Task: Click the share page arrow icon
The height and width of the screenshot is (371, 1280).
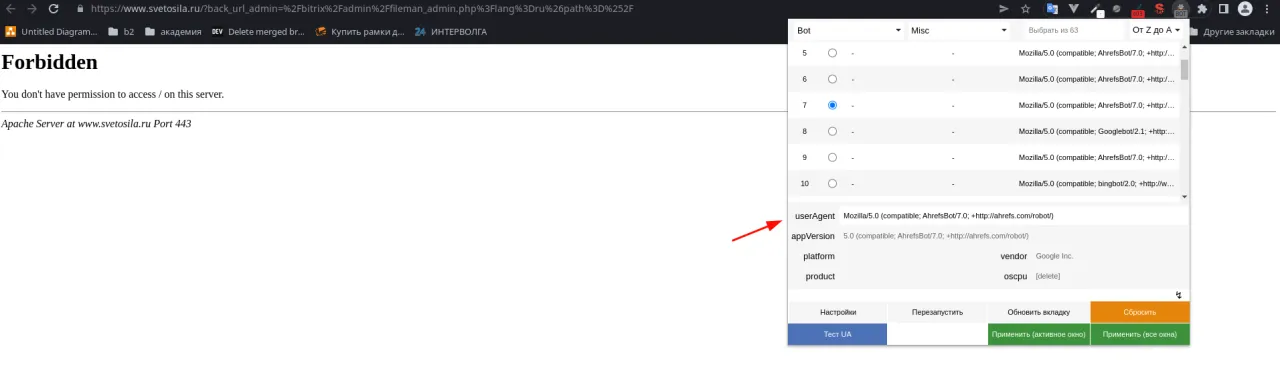Action: 1003,8
